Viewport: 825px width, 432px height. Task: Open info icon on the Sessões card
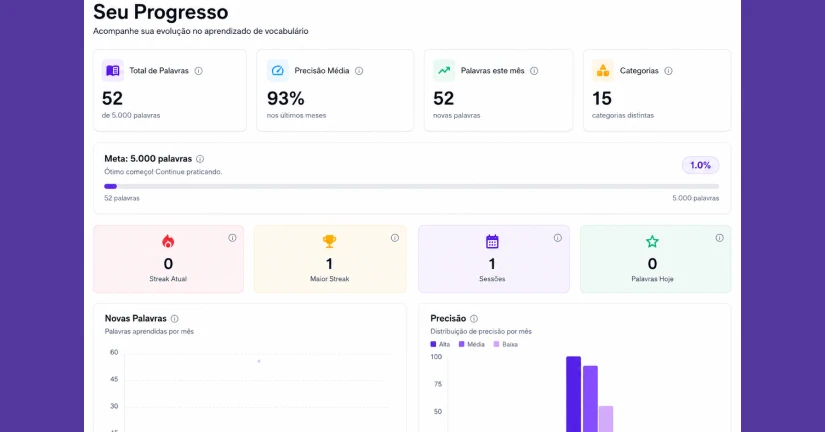tap(558, 238)
